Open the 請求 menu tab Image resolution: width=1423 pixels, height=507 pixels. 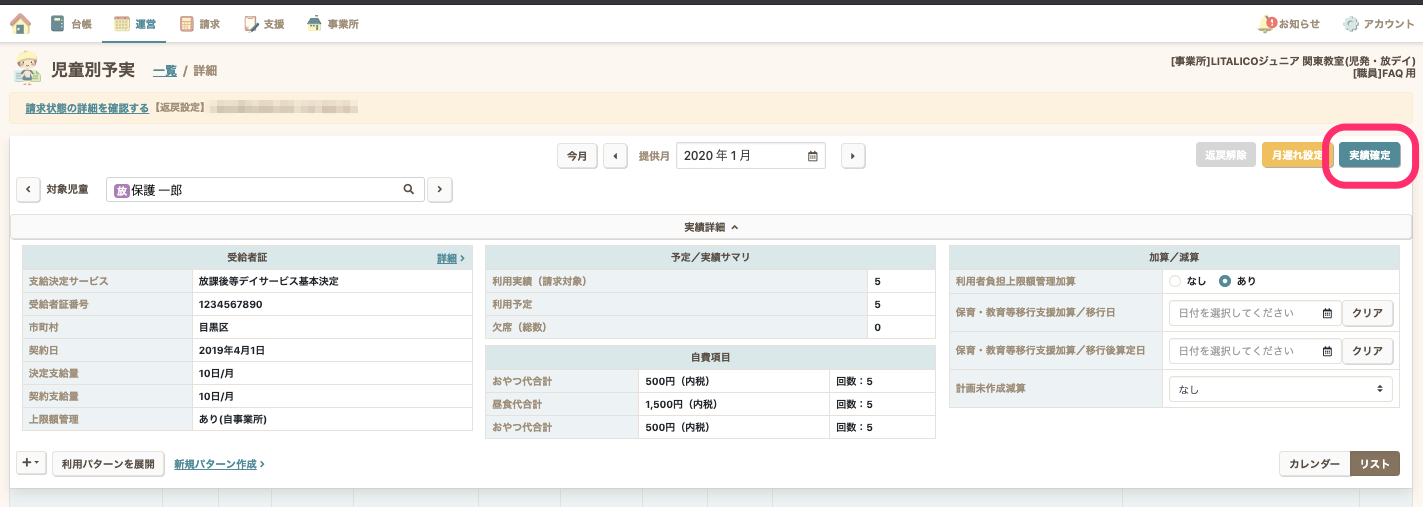(200, 23)
